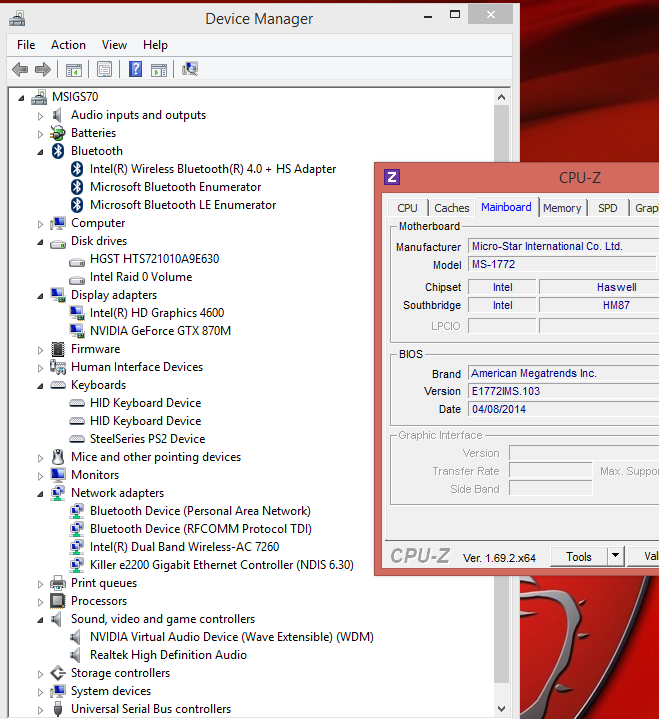Open the View menu
The height and width of the screenshot is (719, 659).
pyautogui.click(x=114, y=45)
